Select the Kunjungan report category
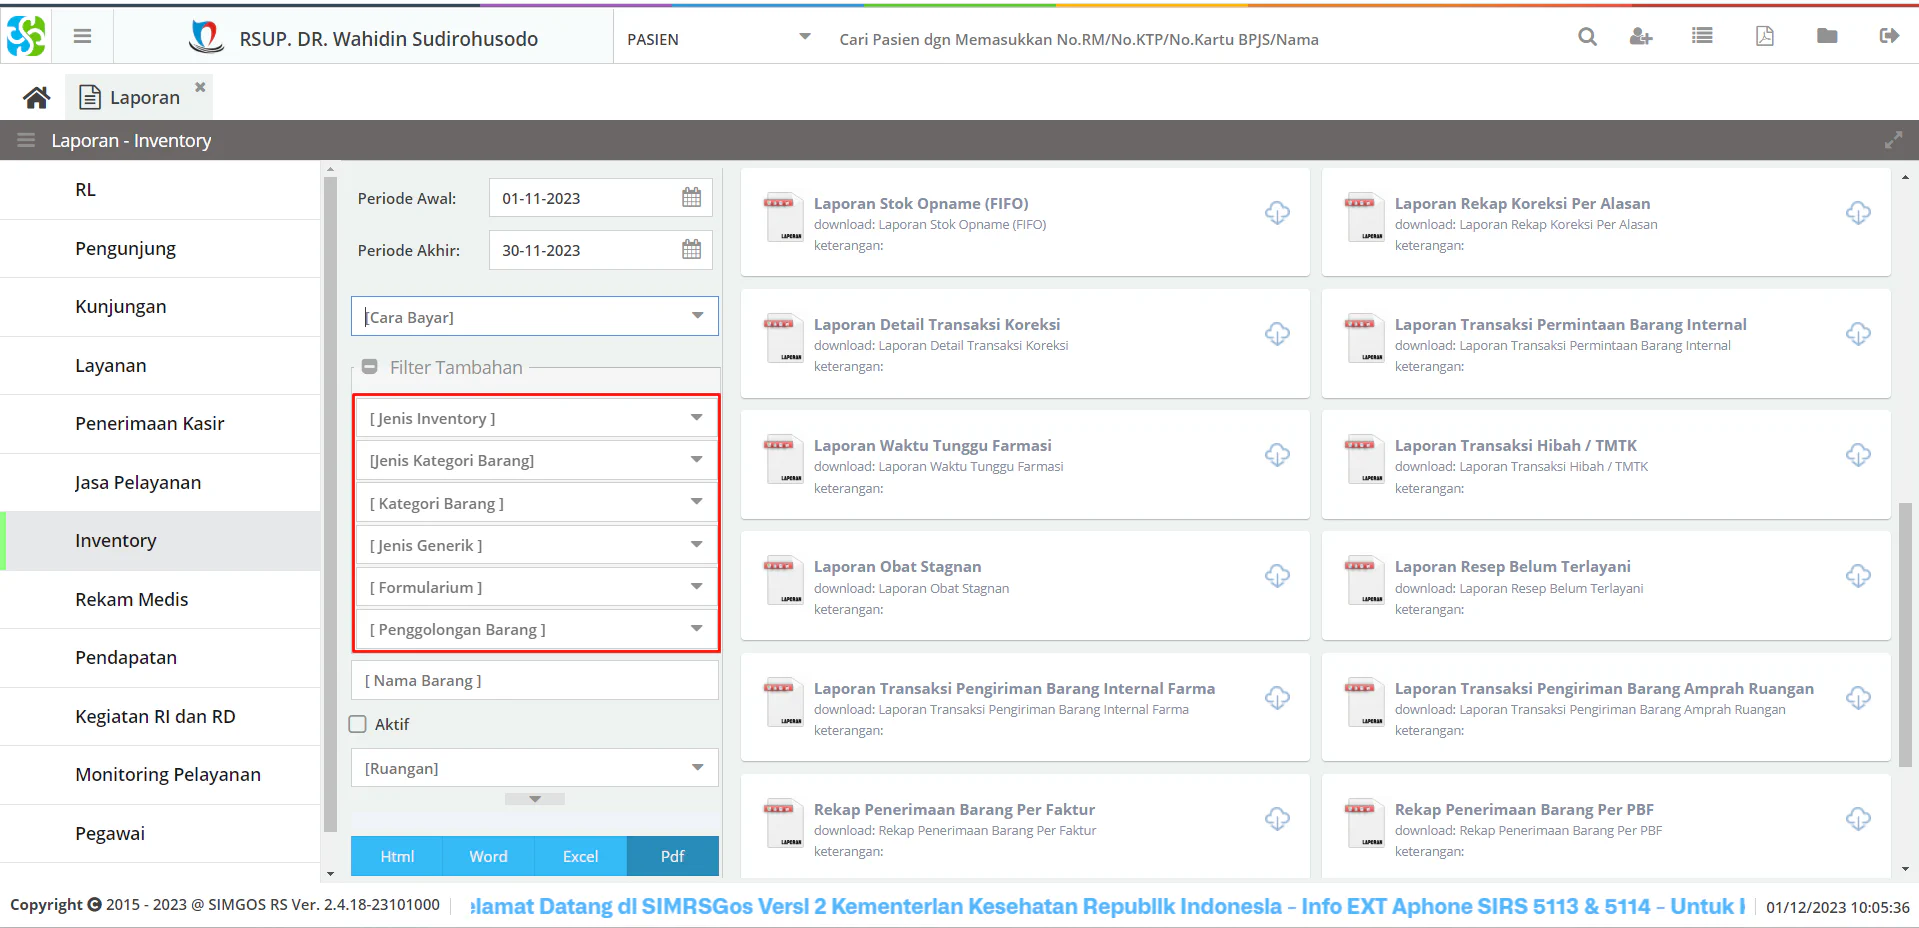 tap(160, 307)
